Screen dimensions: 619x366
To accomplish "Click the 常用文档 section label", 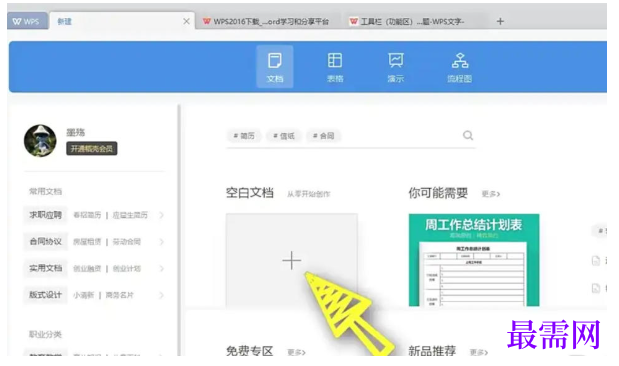I will 45,191.
